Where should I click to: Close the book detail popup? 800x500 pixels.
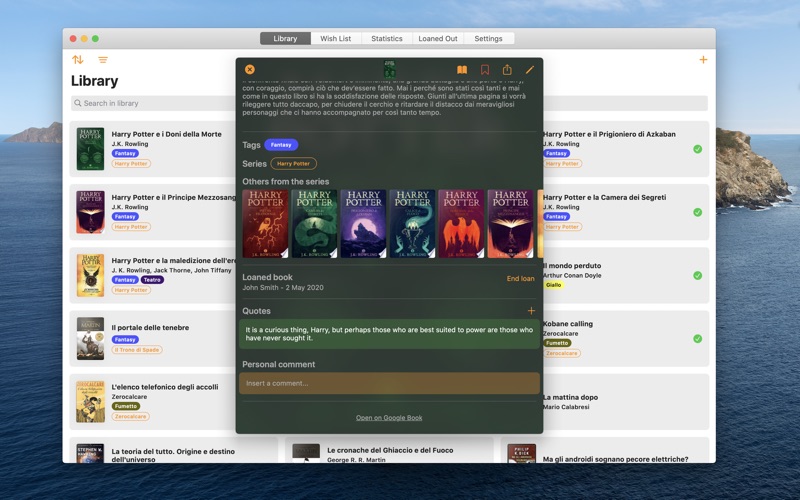coord(249,69)
